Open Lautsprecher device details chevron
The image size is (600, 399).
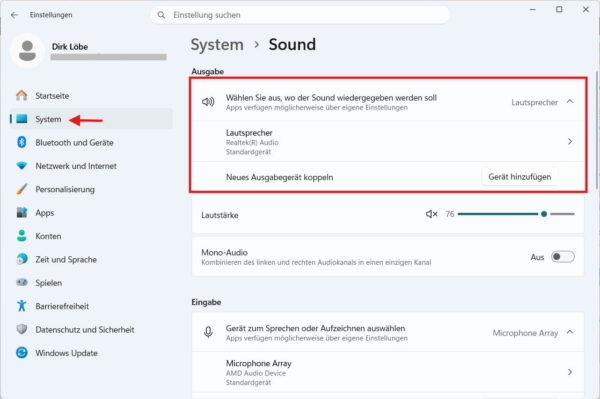click(x=570, y=142)
